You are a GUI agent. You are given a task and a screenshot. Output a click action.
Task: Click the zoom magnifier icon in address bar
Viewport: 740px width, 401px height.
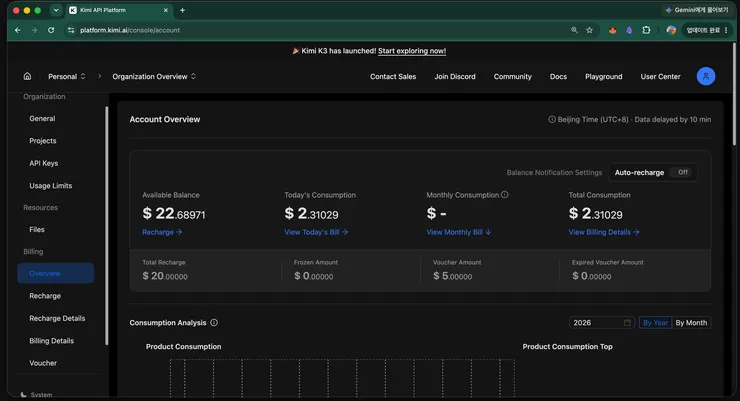(x=574, y=30)
